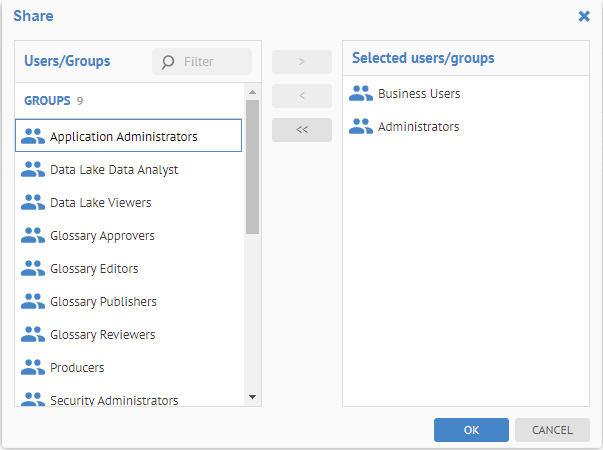The width and height of the screenshot is (603, 450).
Task: Select Glossary Editors group
Action: (94, 269)
